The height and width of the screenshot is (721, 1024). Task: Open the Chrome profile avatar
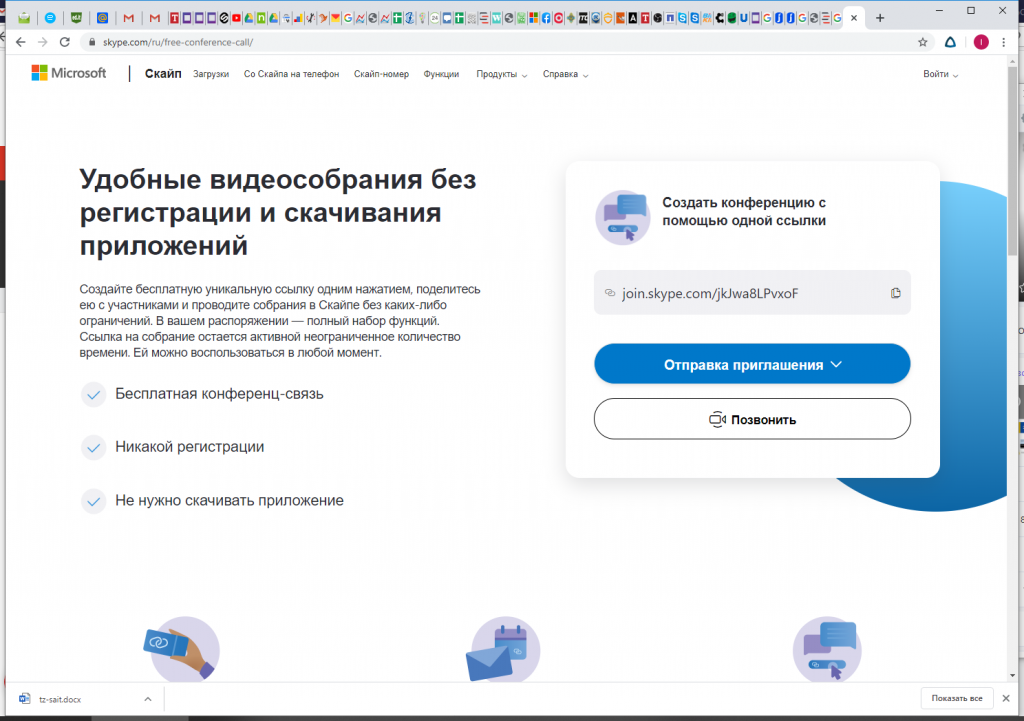(x=981, y=42)
